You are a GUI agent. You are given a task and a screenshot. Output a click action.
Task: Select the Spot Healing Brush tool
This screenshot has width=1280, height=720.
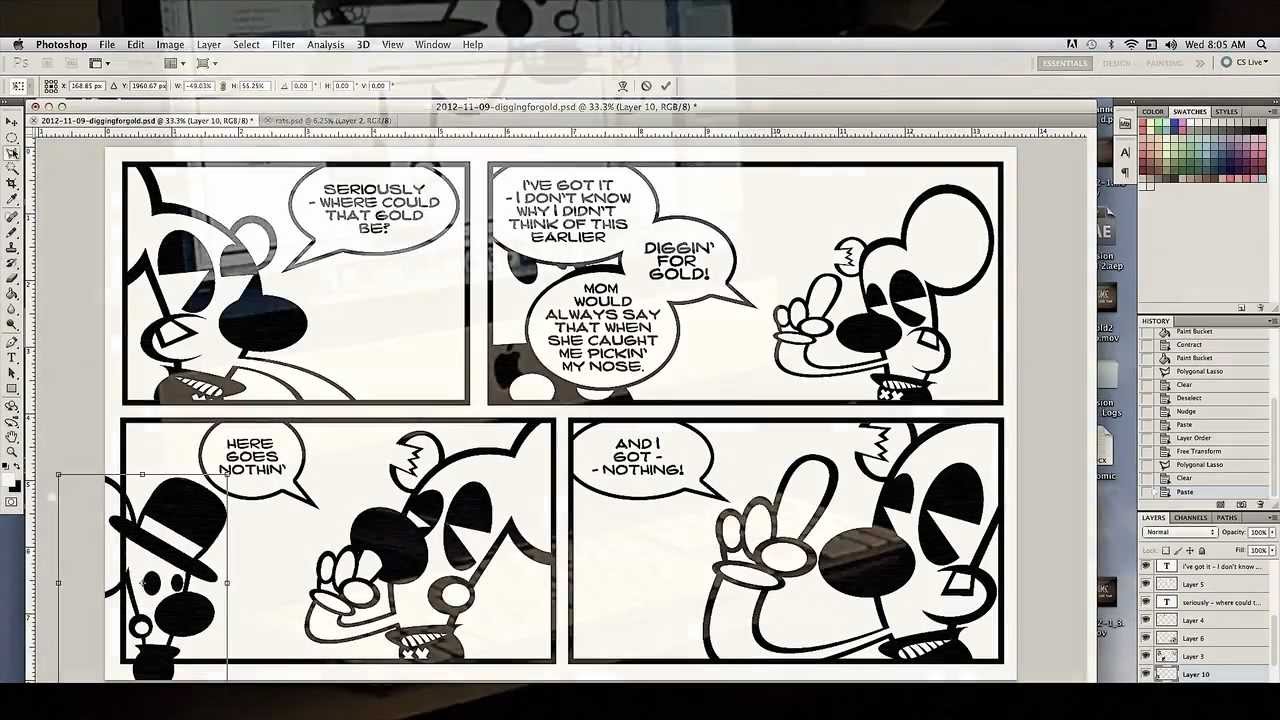[11, 216]
